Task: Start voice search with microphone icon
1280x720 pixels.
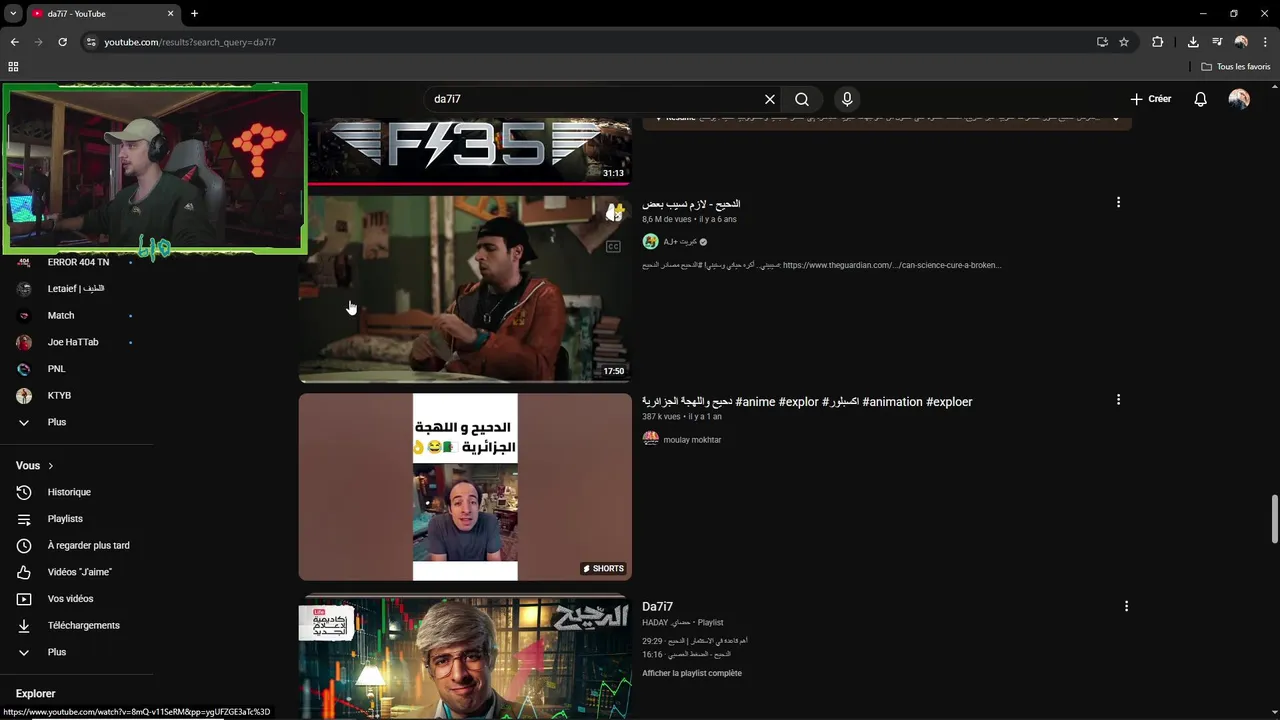Action: point(847,99)
